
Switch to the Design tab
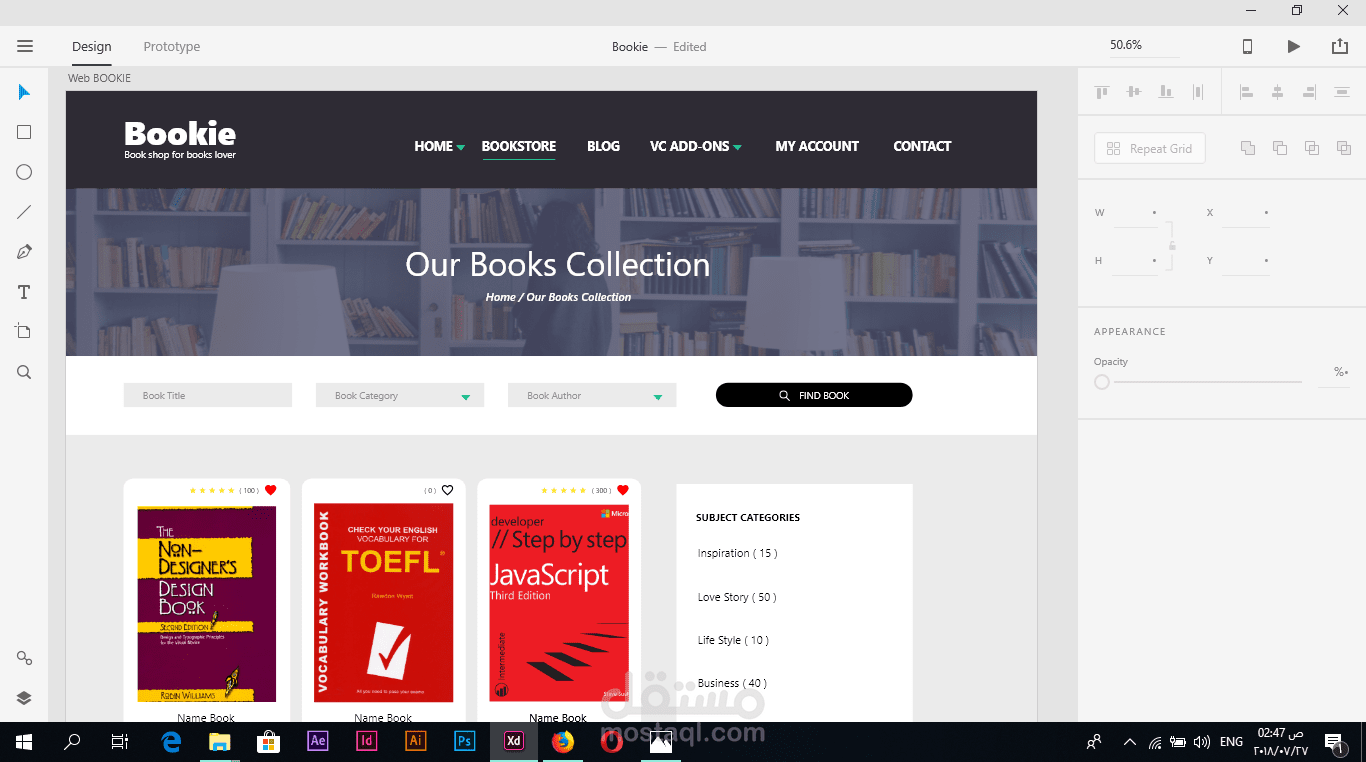[x=92, y=47]
